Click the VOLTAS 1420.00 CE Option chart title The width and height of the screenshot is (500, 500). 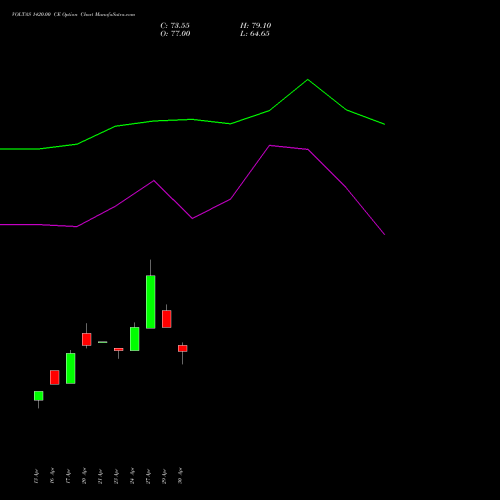tap(73, 15)
